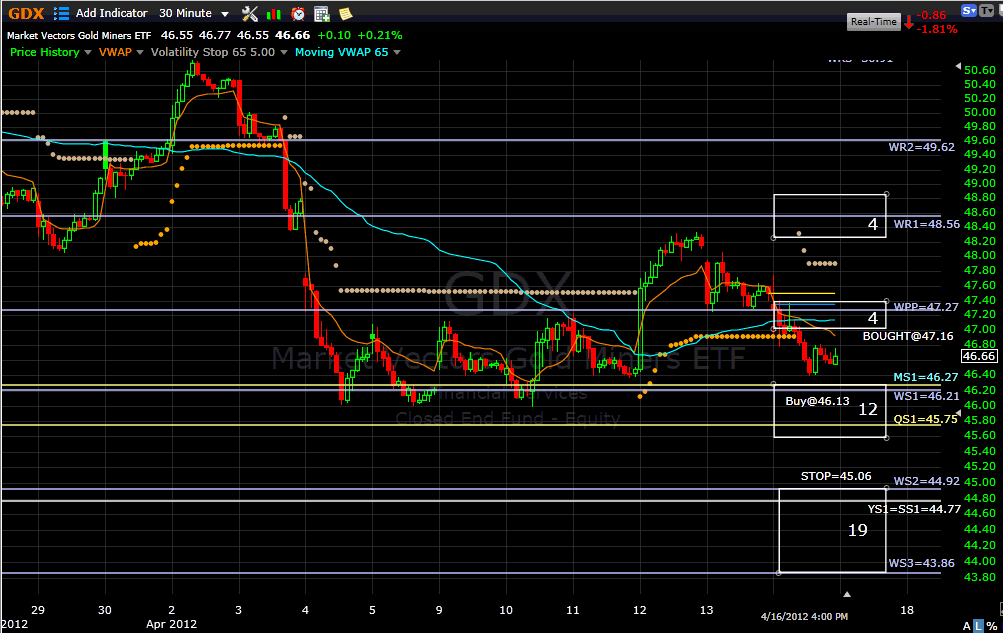Click the Buy@46.13 annotation text
The height and width of the screenshot is (633, 1003).
click(817, 402)
